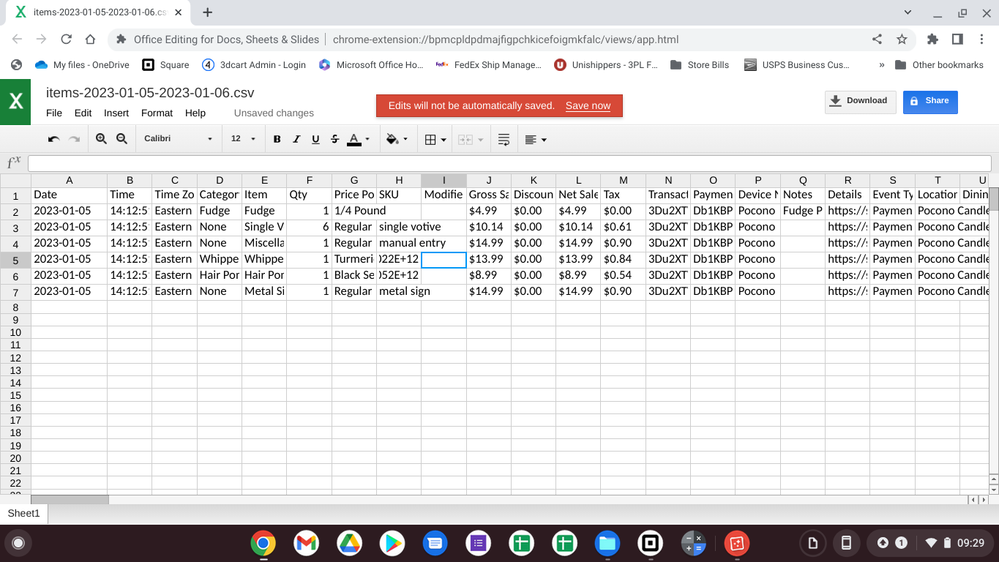Open Play Store from the shelf
999x562 pixels.
pyautogui.click(x=392, y=544)
